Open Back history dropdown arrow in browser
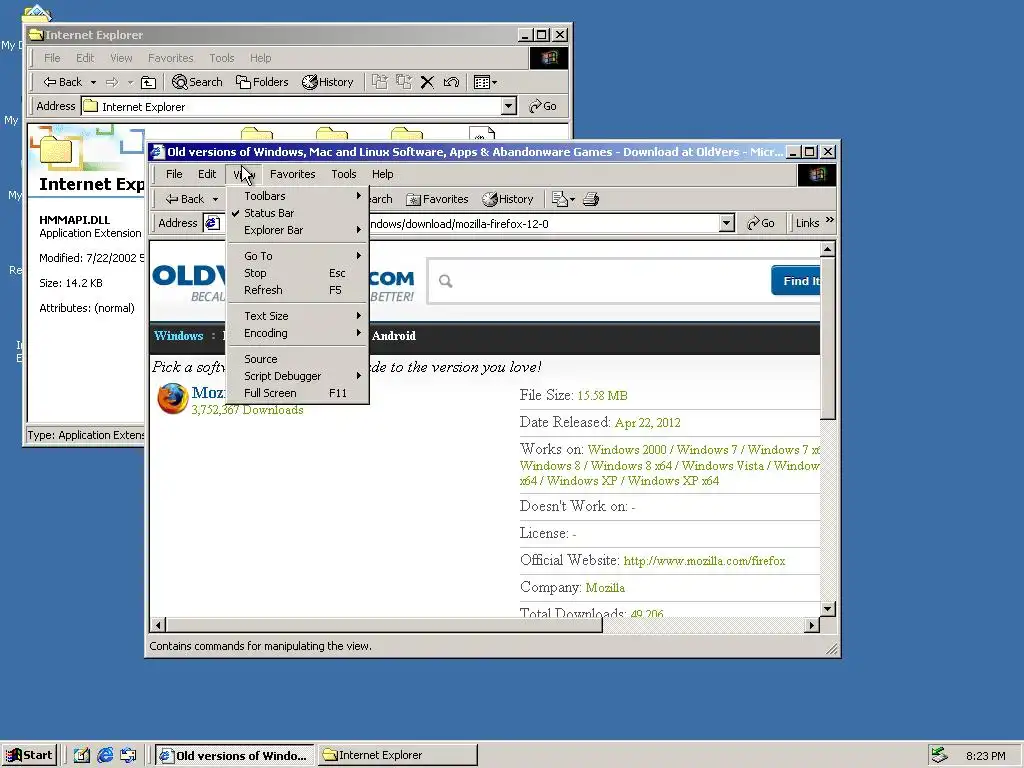 point(216,199)
